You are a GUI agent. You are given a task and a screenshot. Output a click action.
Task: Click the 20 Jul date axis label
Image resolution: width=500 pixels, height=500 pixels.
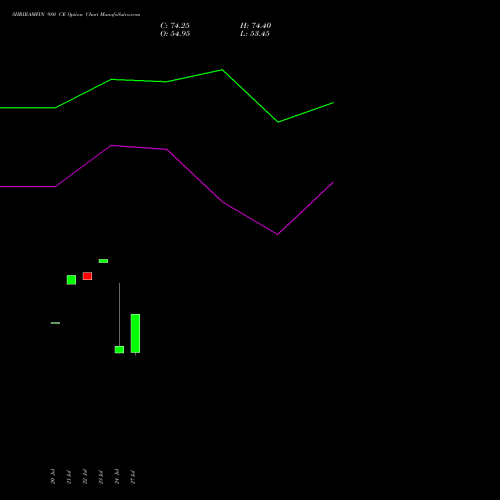[53, 476]
